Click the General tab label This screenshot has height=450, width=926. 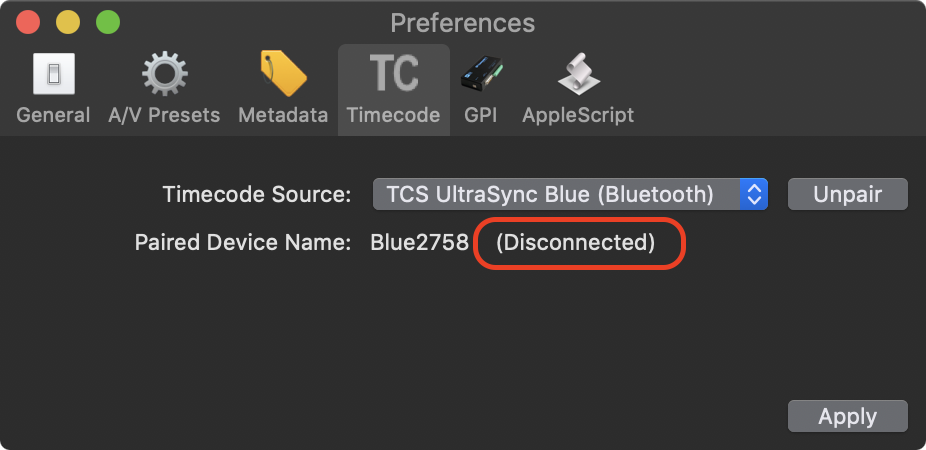click(x=53, y=115)
